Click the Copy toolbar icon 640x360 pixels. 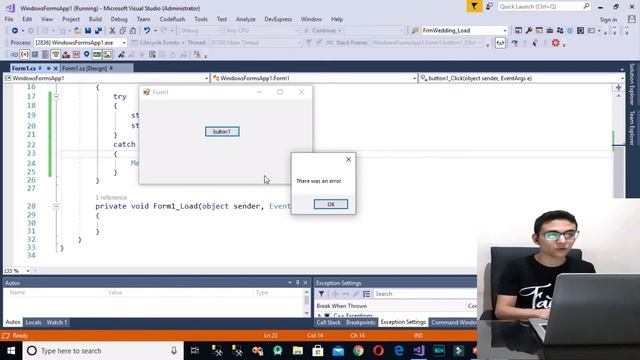coord(122,31)
